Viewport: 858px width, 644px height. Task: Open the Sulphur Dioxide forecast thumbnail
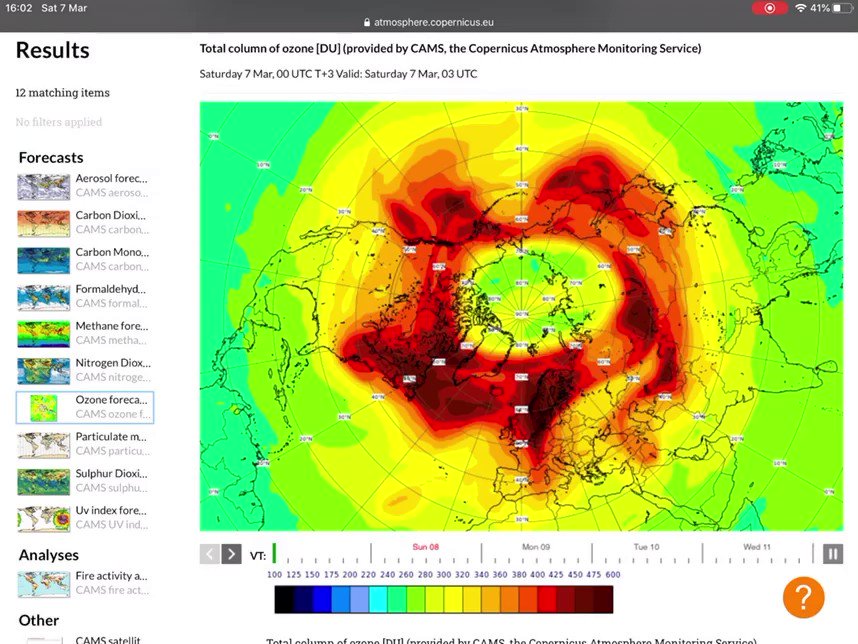pyautogui.click(x=43, y=481)
